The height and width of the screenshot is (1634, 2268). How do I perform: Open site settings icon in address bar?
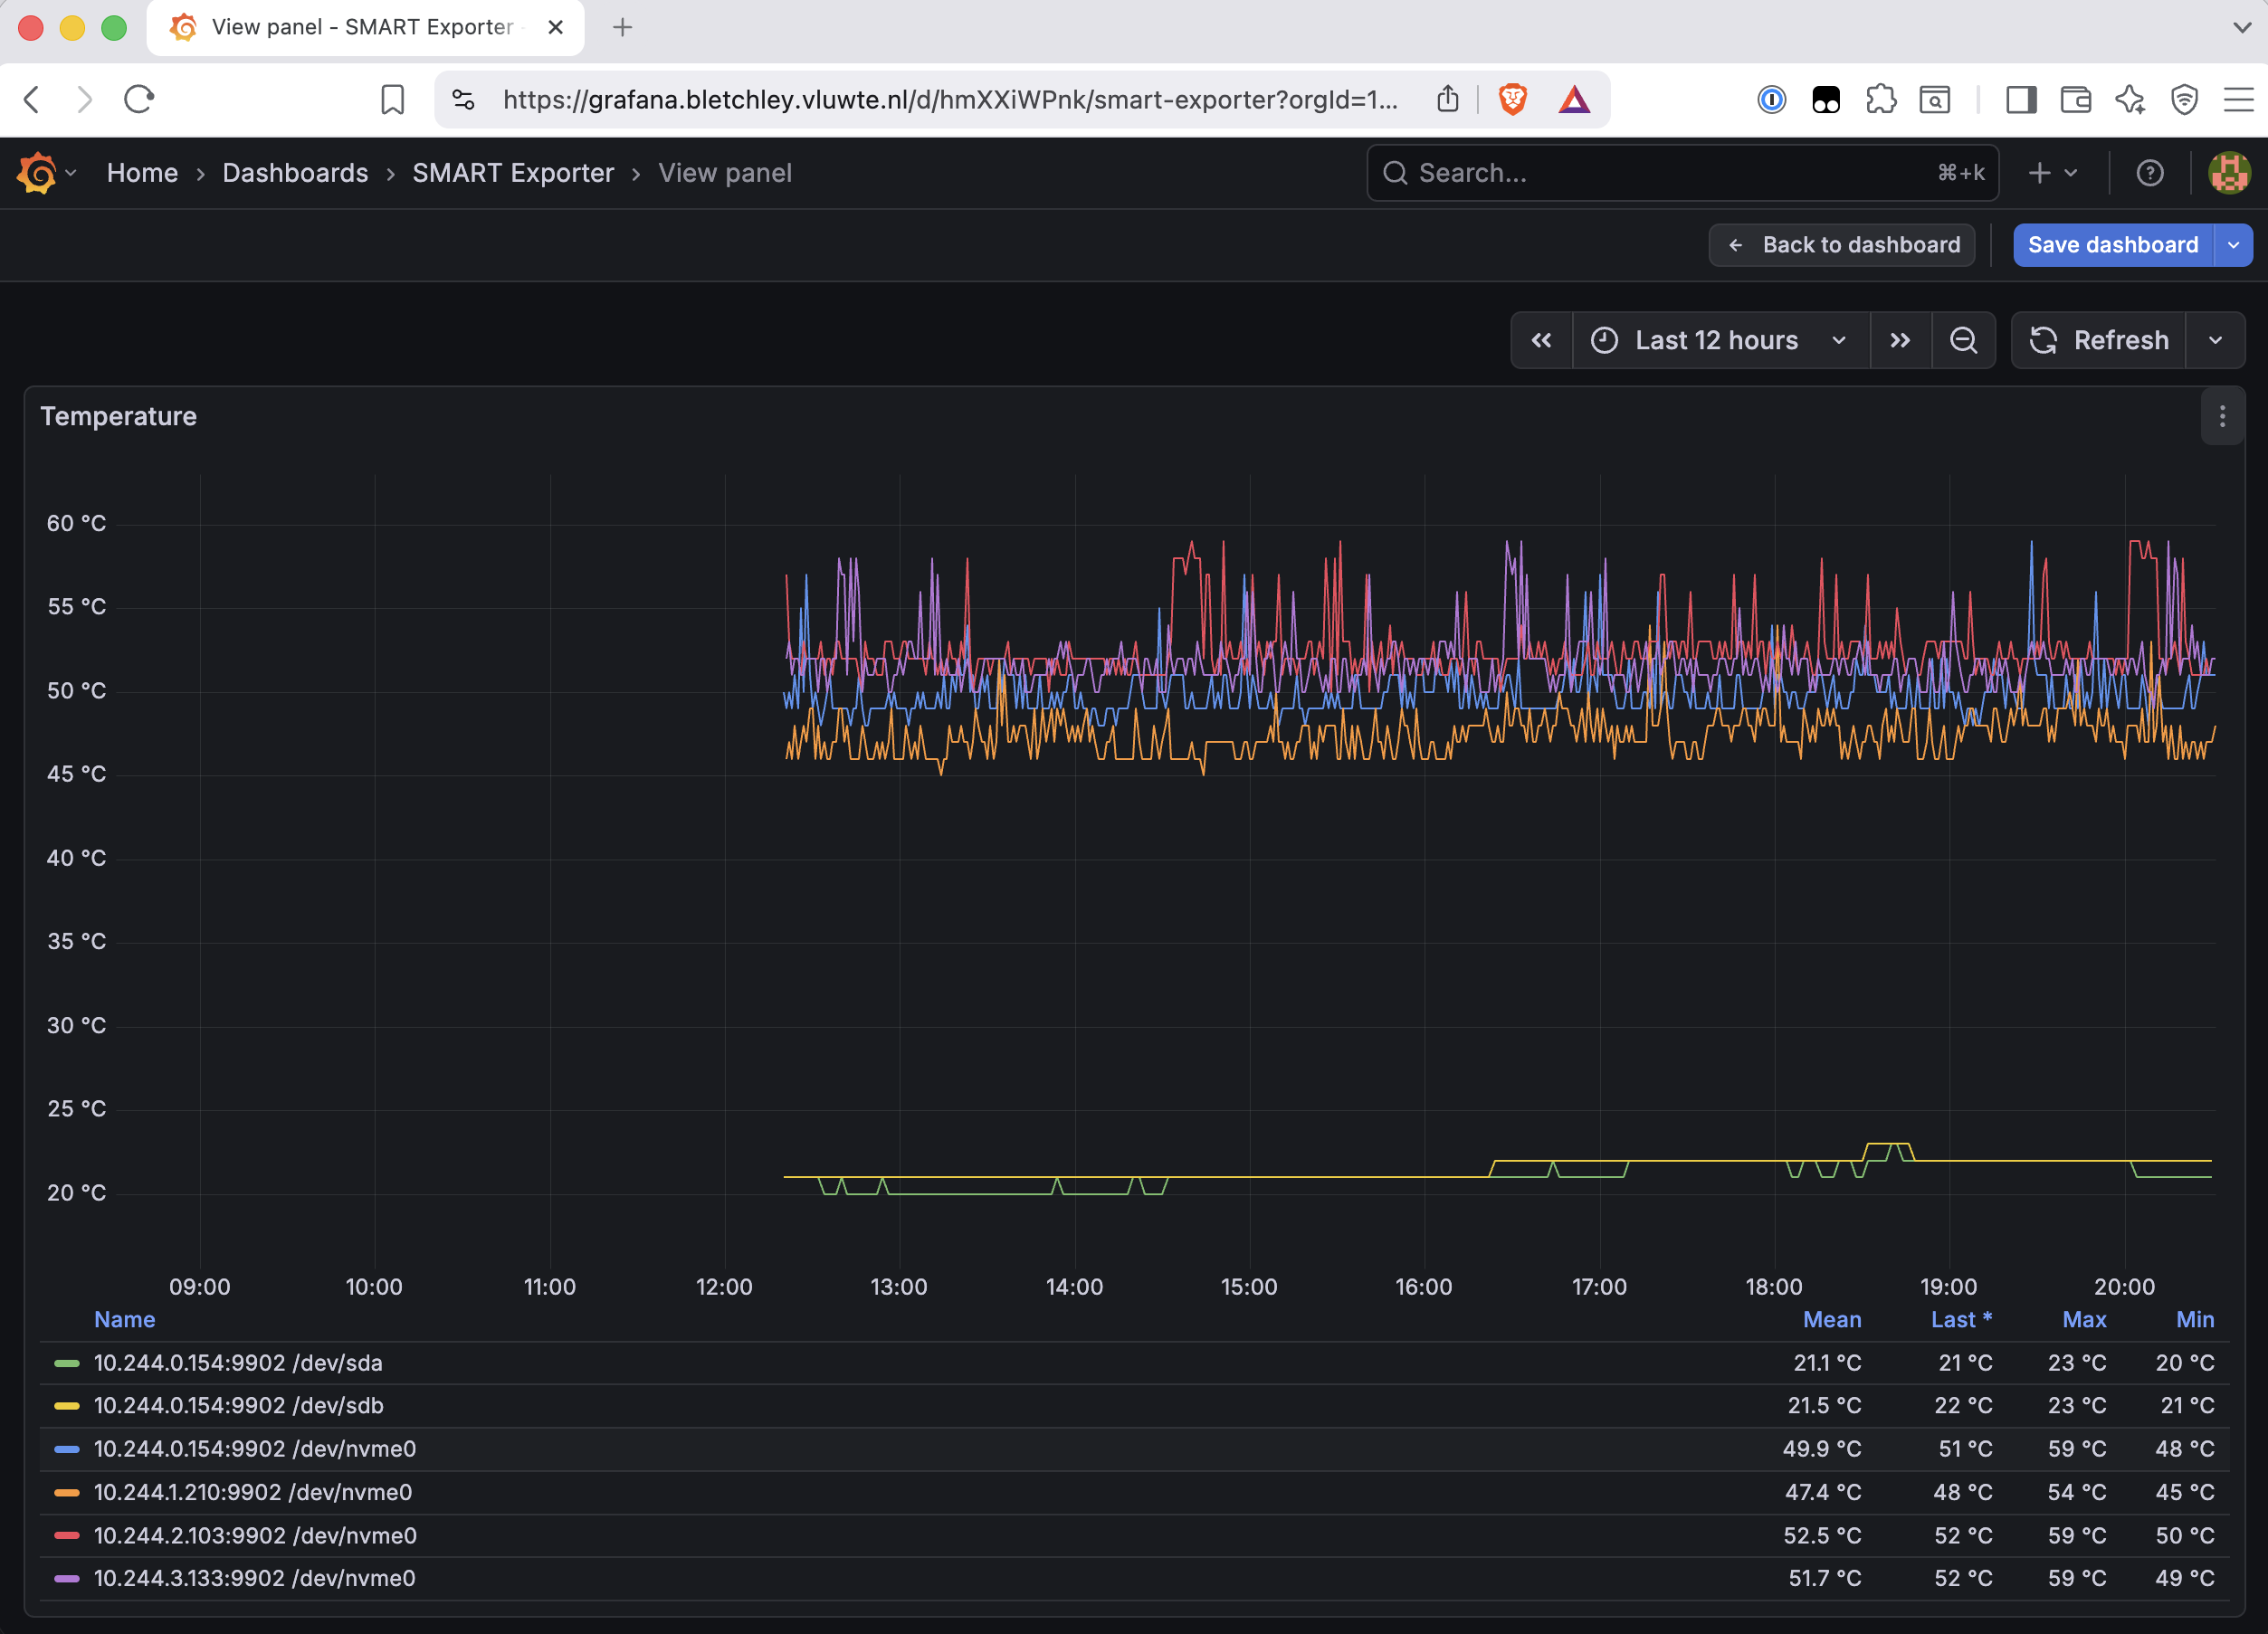[463, 99]
